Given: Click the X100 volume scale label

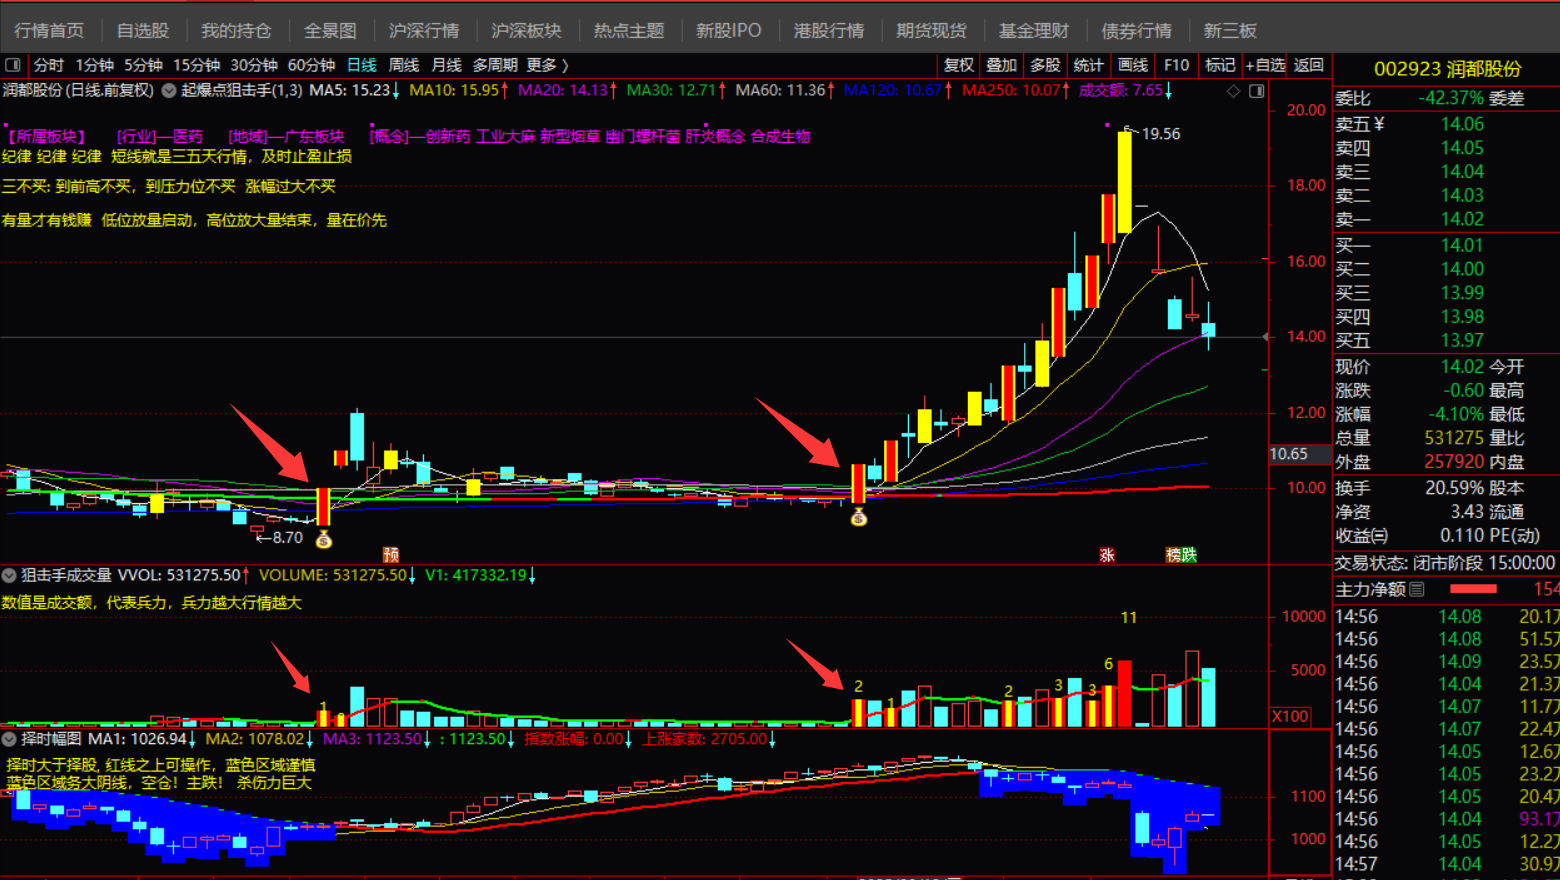Looking at the screenshot, I should 1289,716.
